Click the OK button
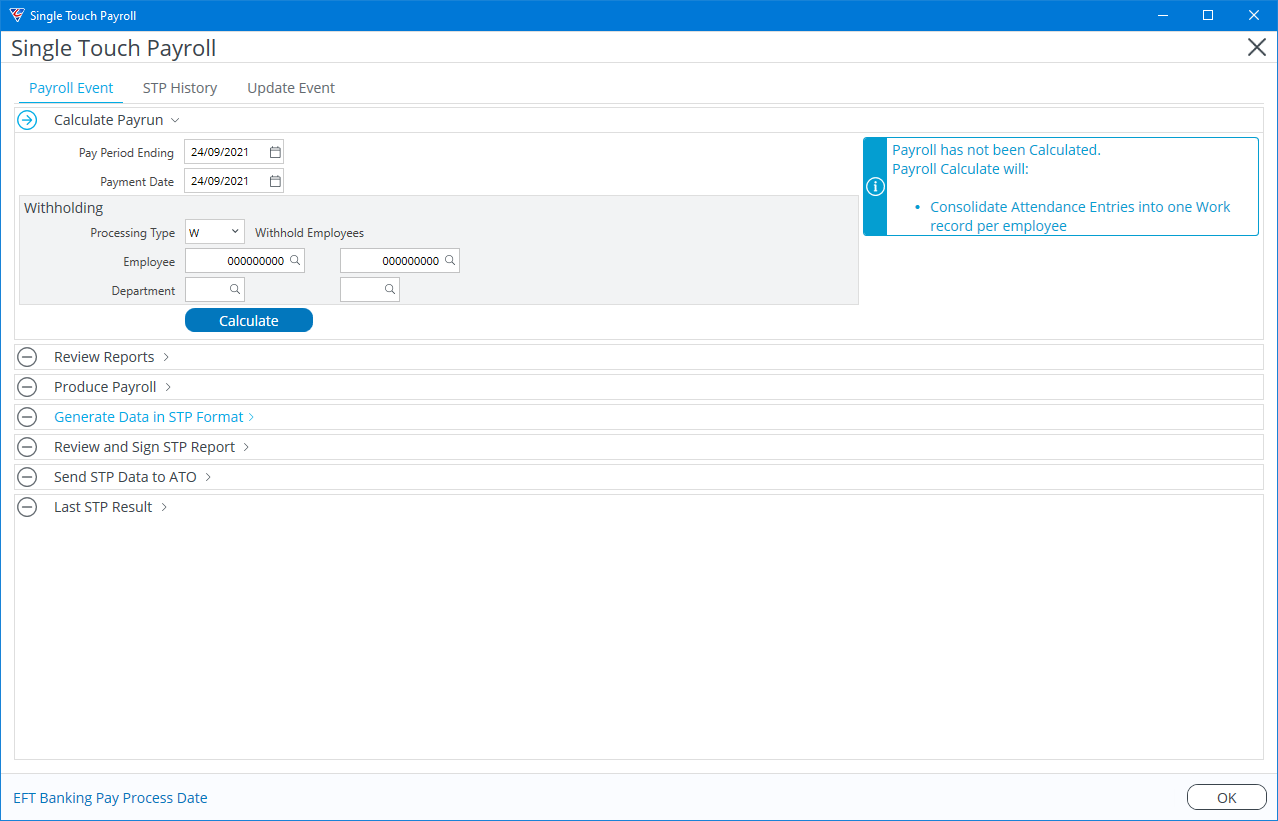 (x=1227, y=797)
